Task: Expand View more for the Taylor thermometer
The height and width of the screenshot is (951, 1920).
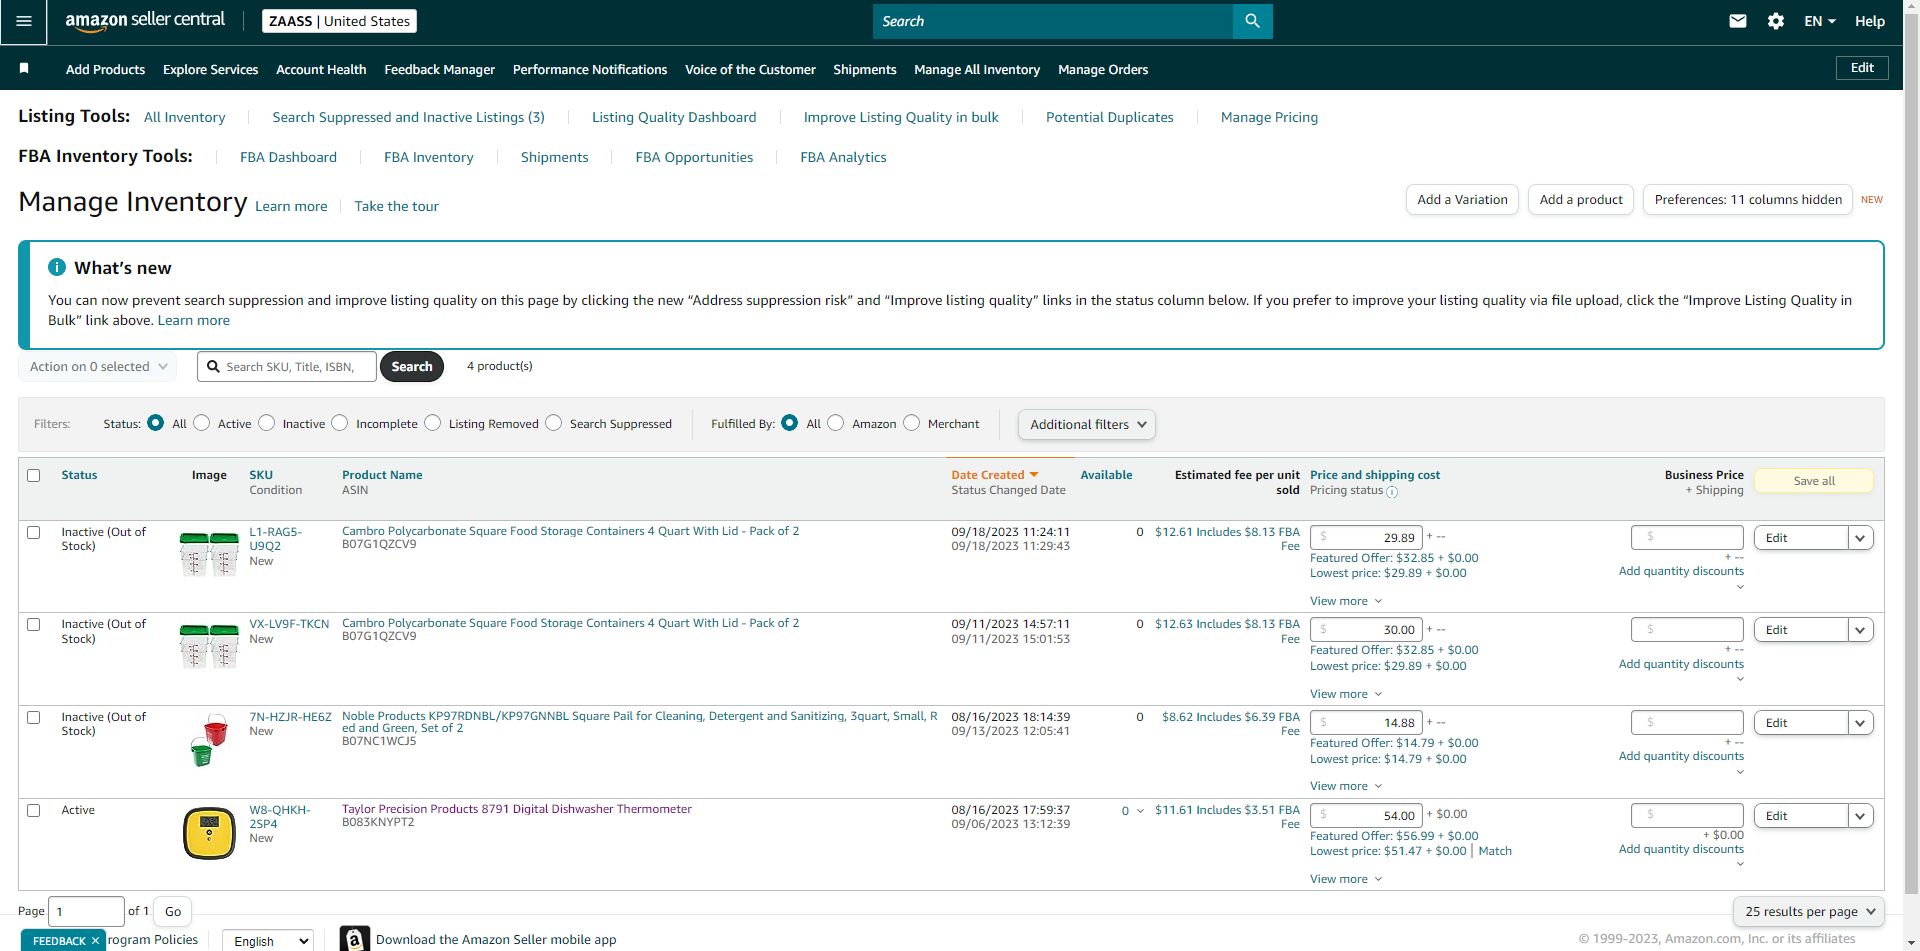Action: click(x=1346, y=880)
